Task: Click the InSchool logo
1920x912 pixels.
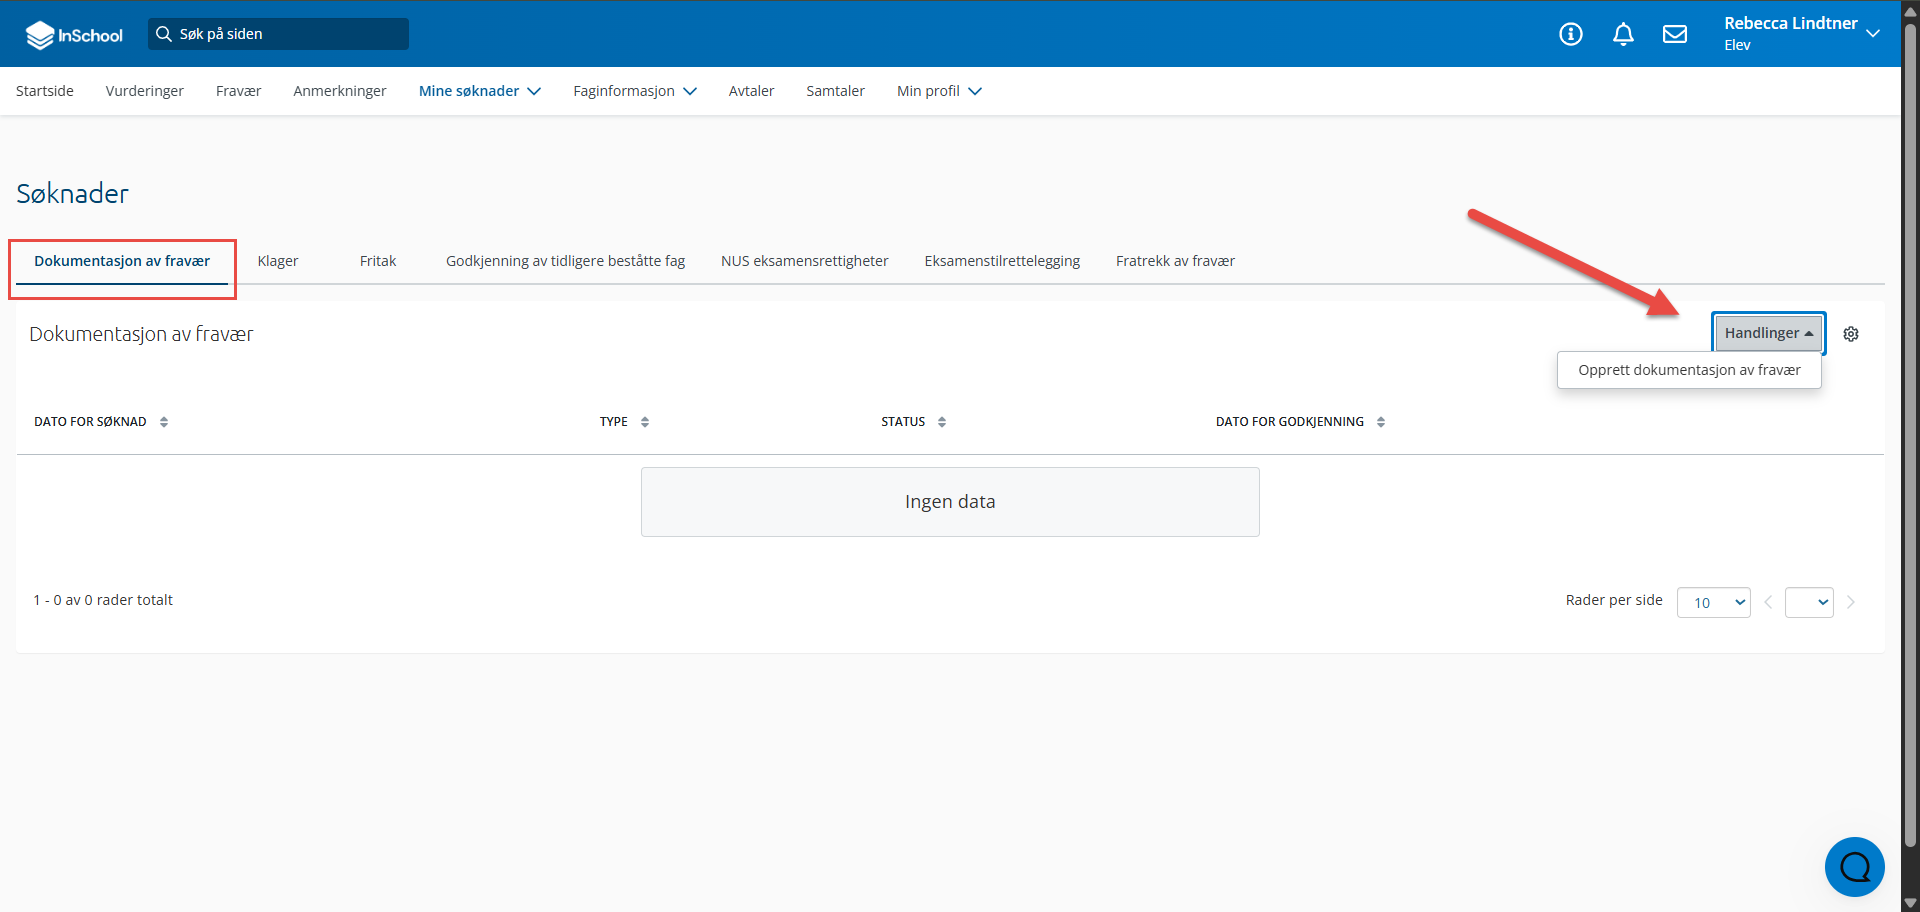Action: (74, 35)
